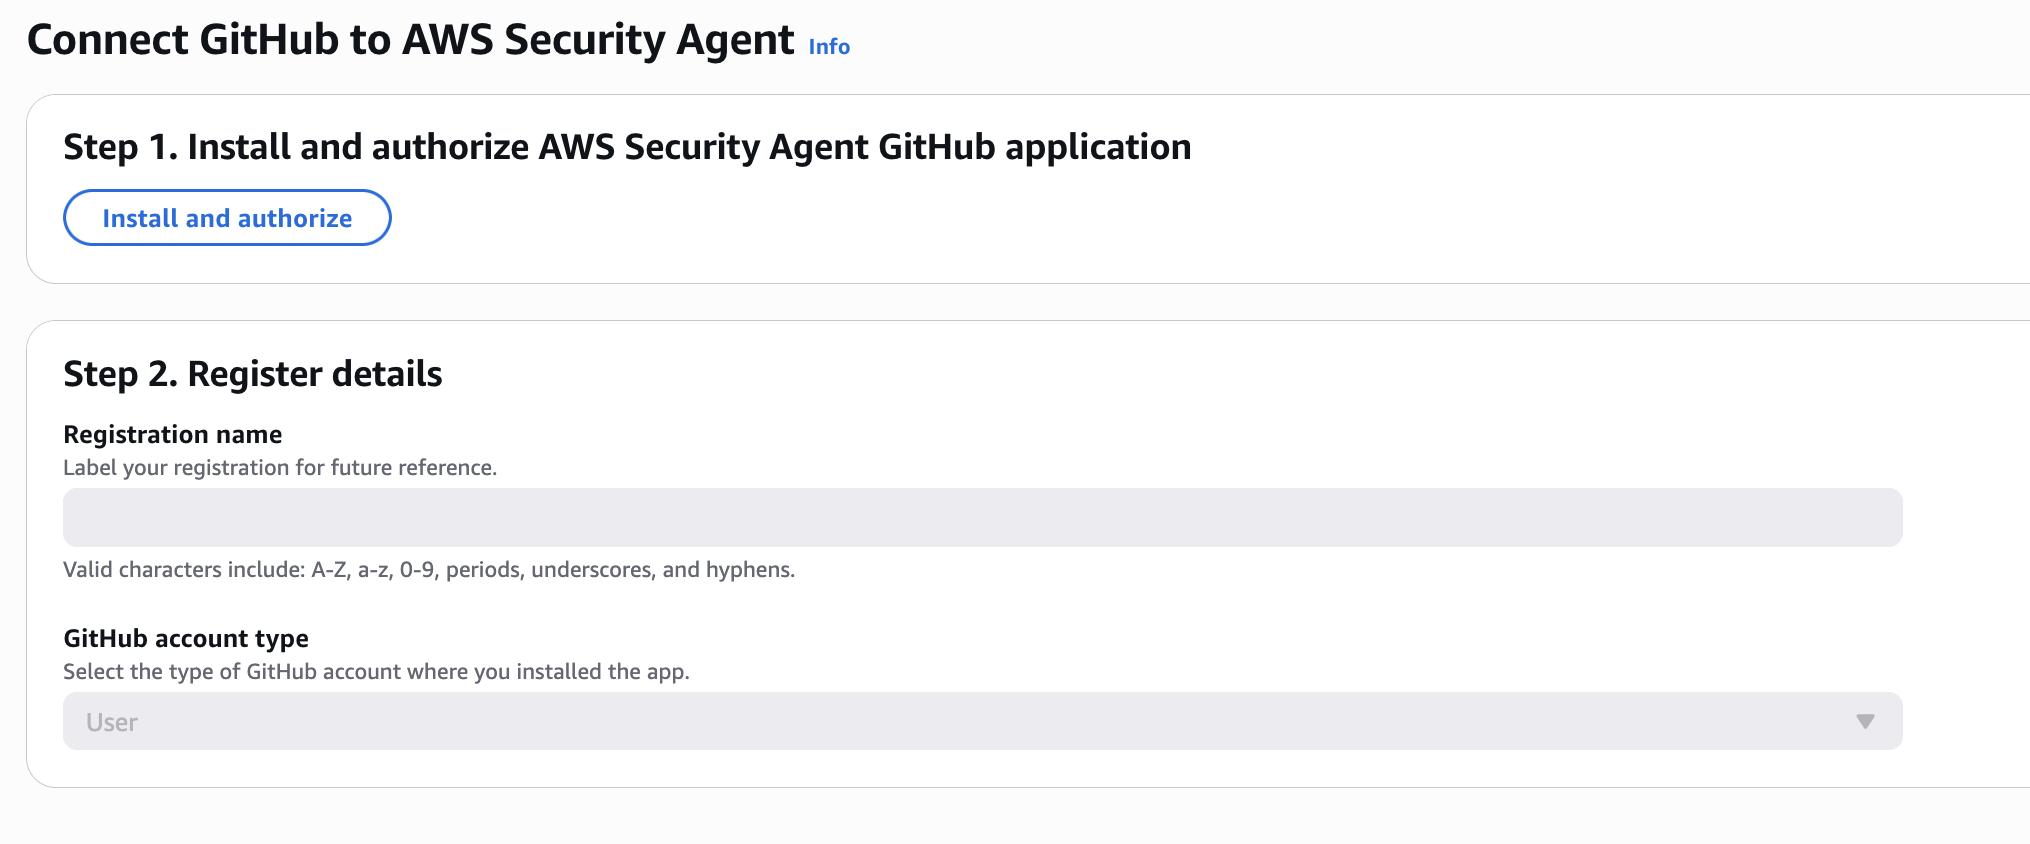Click the valid characters hint text
Screen dimensions: 2030x844
click(428, 570)
